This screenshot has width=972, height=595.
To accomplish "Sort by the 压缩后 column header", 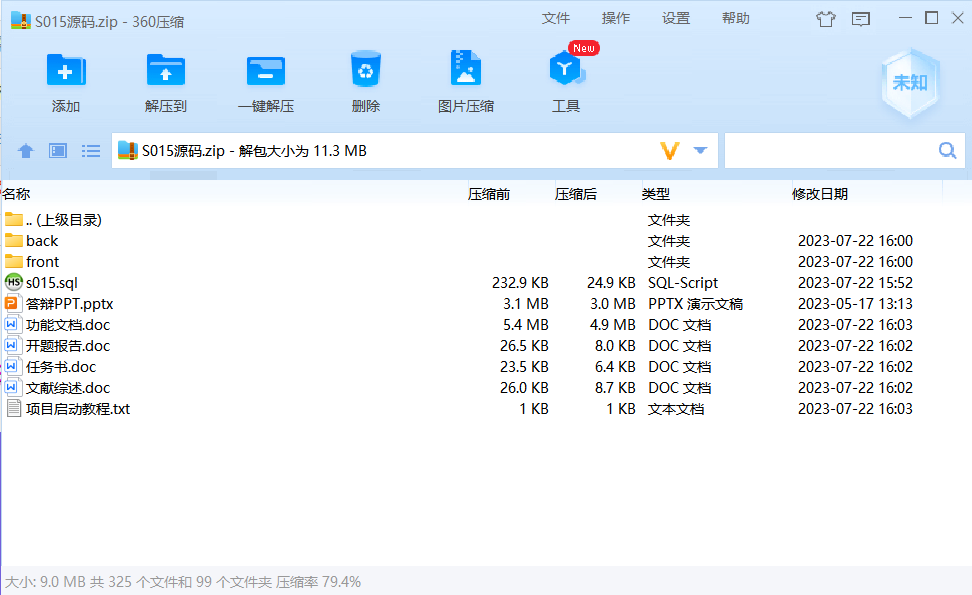I will pyautogui.click(x=575, y=194).
